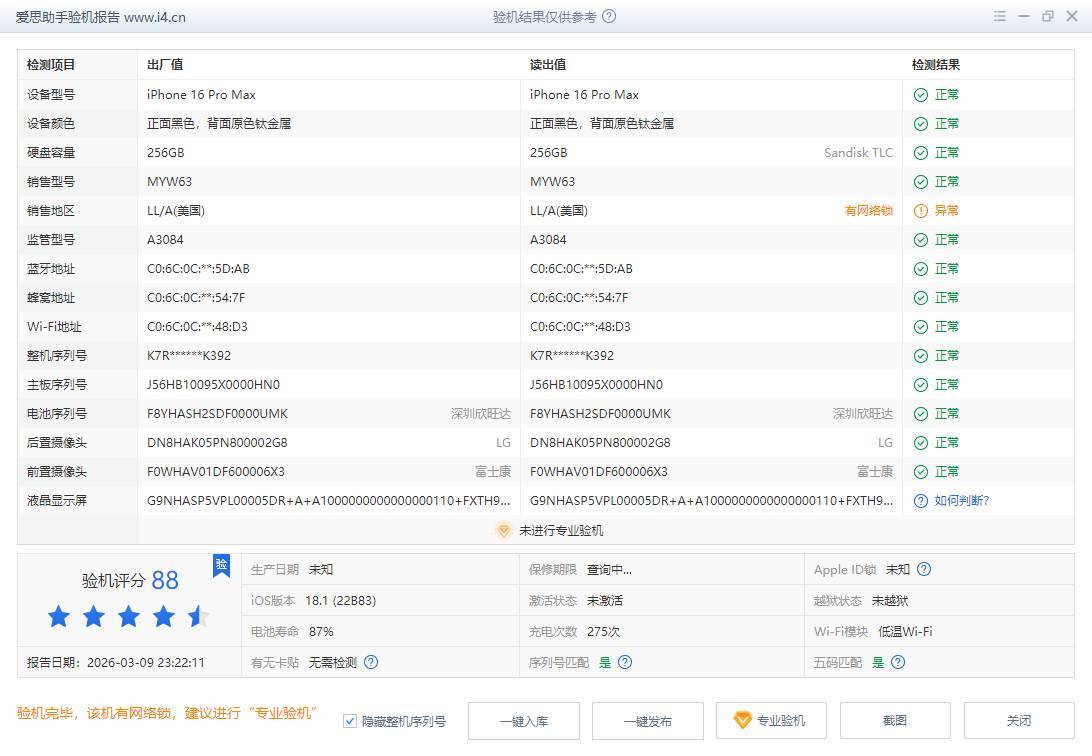Click the 检测结果 column header
This screenshot has height=756, width=1092.
[935, 65]
